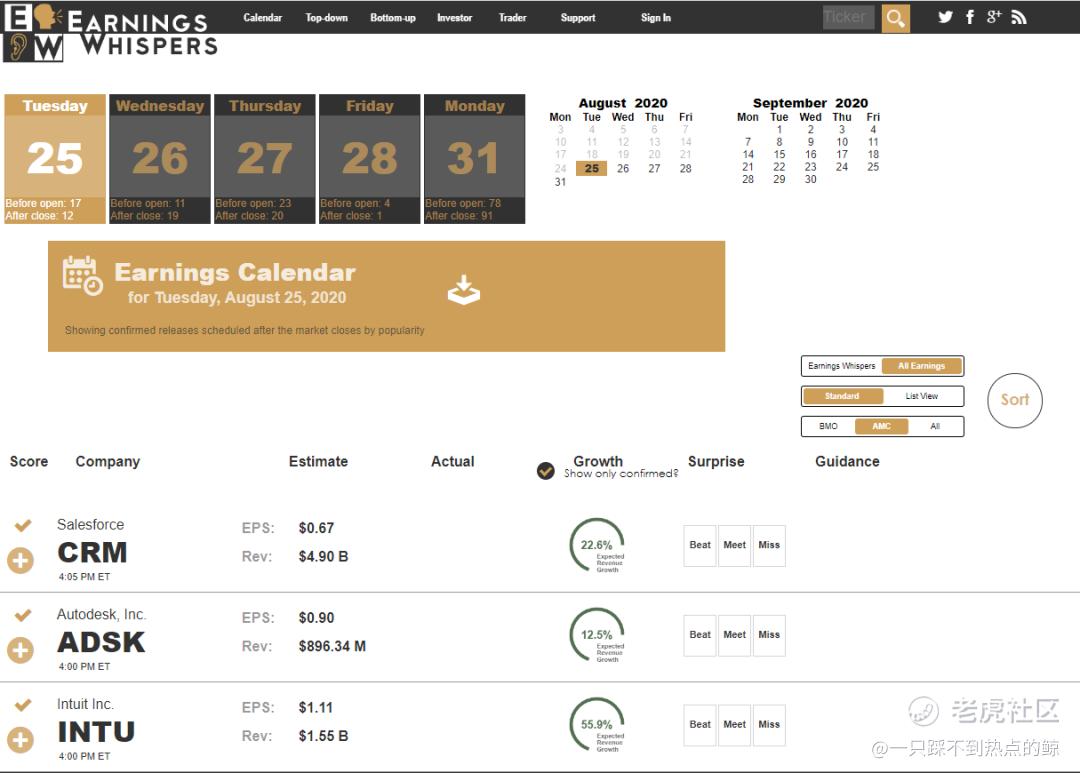Select the Tuesday 25 day tile
This screenshot has height=773, width=1080.
pyautogui.click(x=55, y=158)
